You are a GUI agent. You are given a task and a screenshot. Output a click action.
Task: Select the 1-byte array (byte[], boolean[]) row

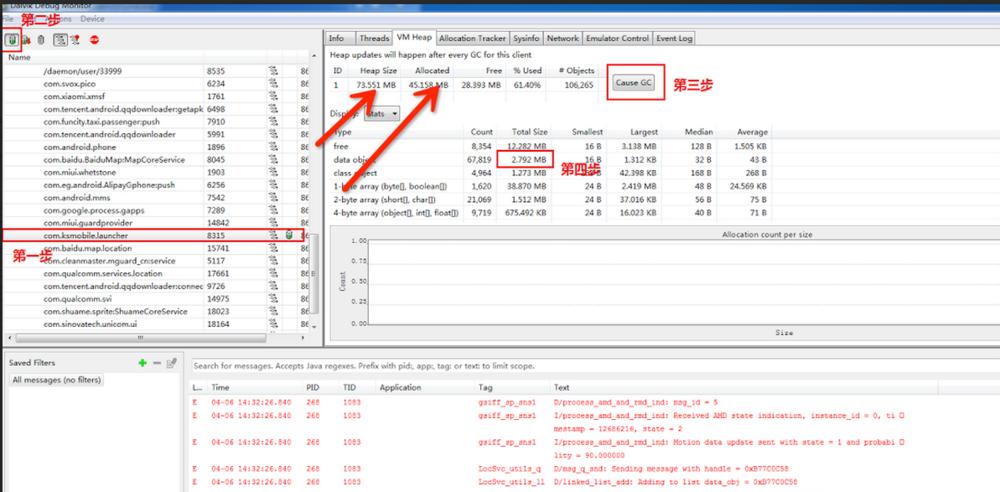point(550,186)
